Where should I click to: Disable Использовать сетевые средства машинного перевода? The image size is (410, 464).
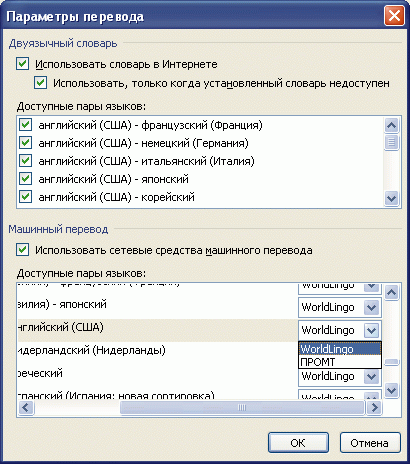(22, 250)
